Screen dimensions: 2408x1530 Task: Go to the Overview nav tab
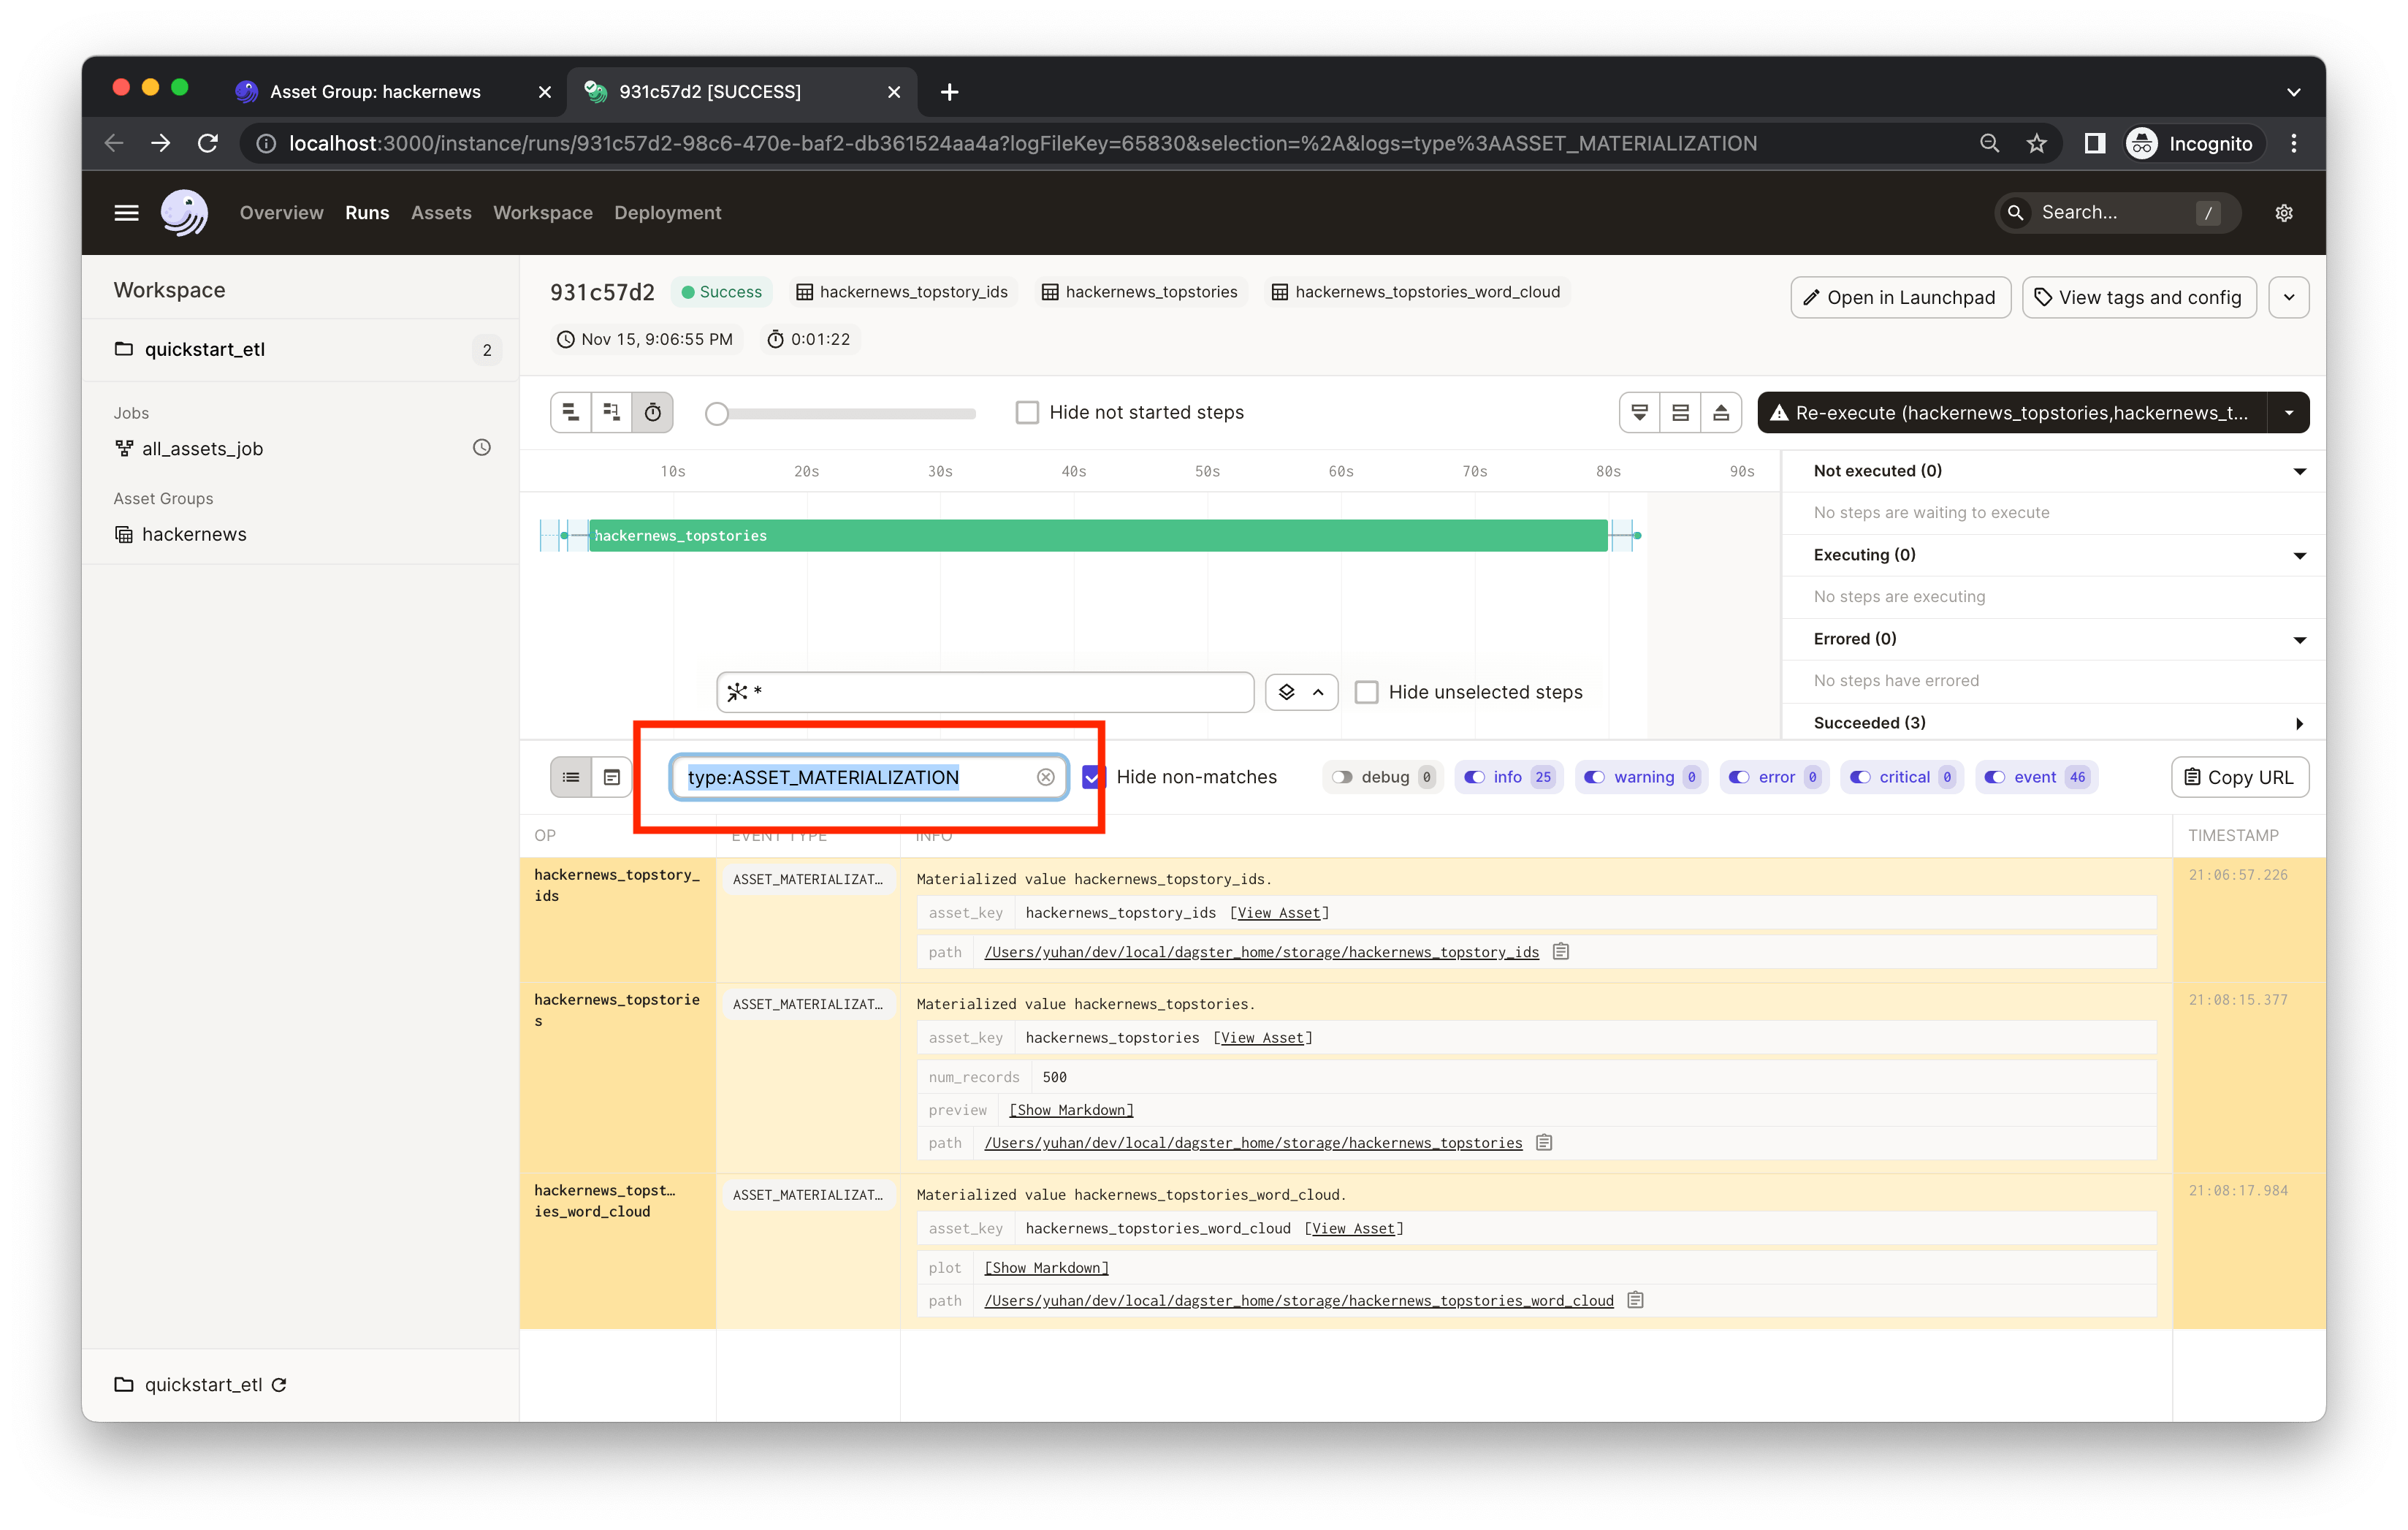281,213
